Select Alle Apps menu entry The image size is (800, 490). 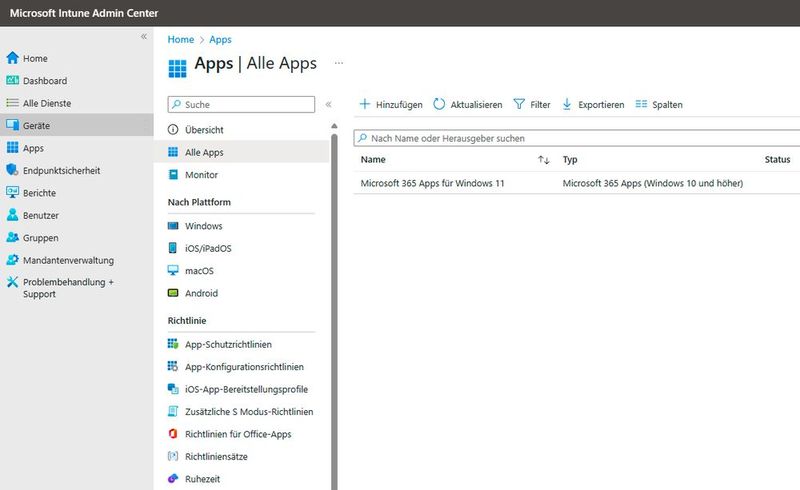[x=241, y=152]
